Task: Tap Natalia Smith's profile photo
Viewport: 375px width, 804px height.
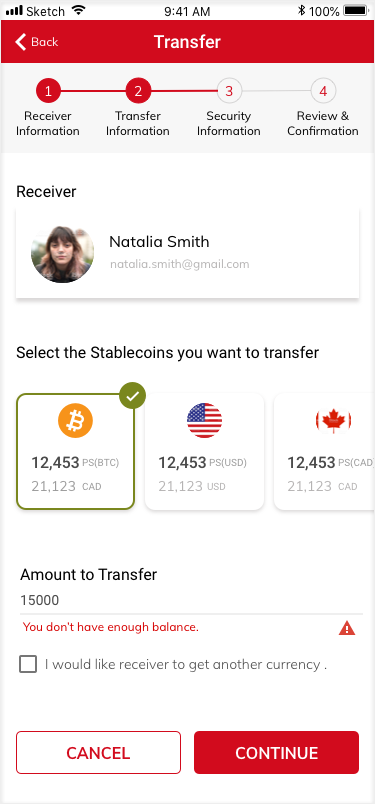Action: 63,254
